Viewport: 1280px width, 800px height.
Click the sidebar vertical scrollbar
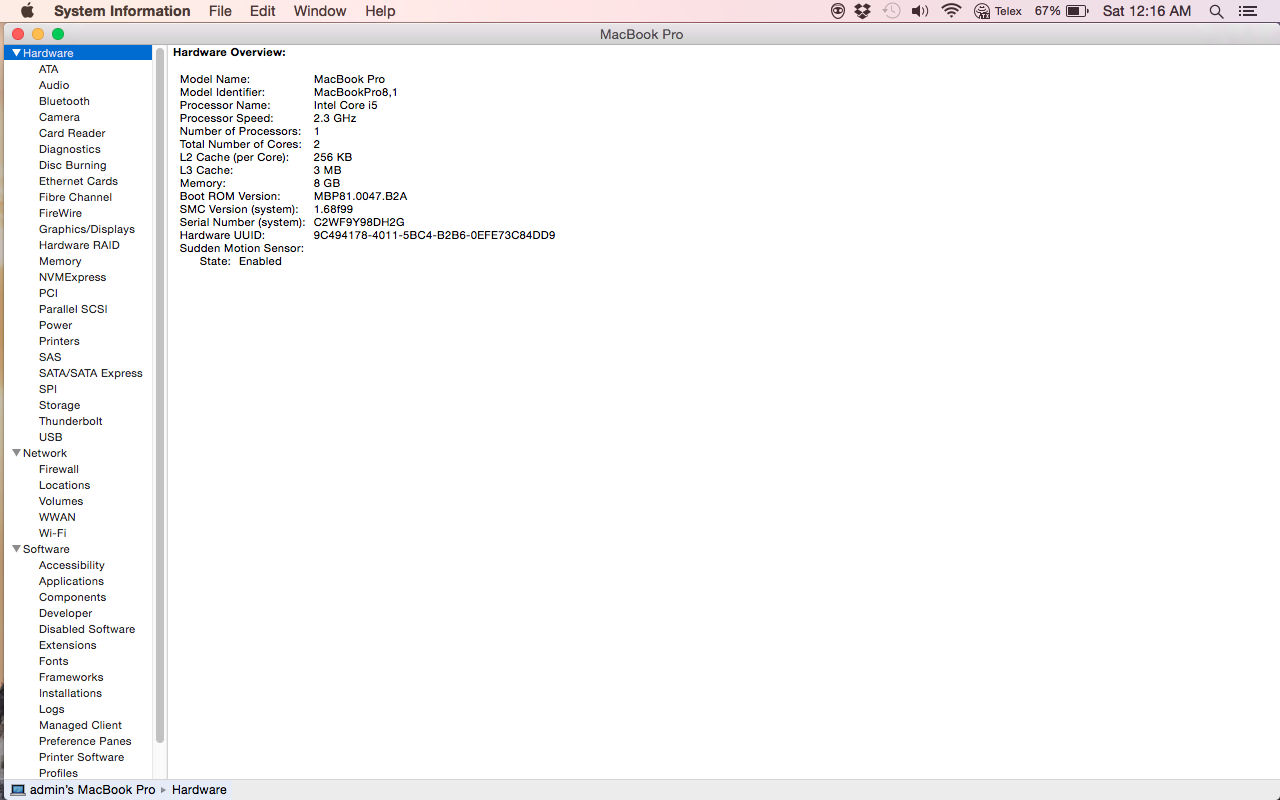[x=160, y=400]
